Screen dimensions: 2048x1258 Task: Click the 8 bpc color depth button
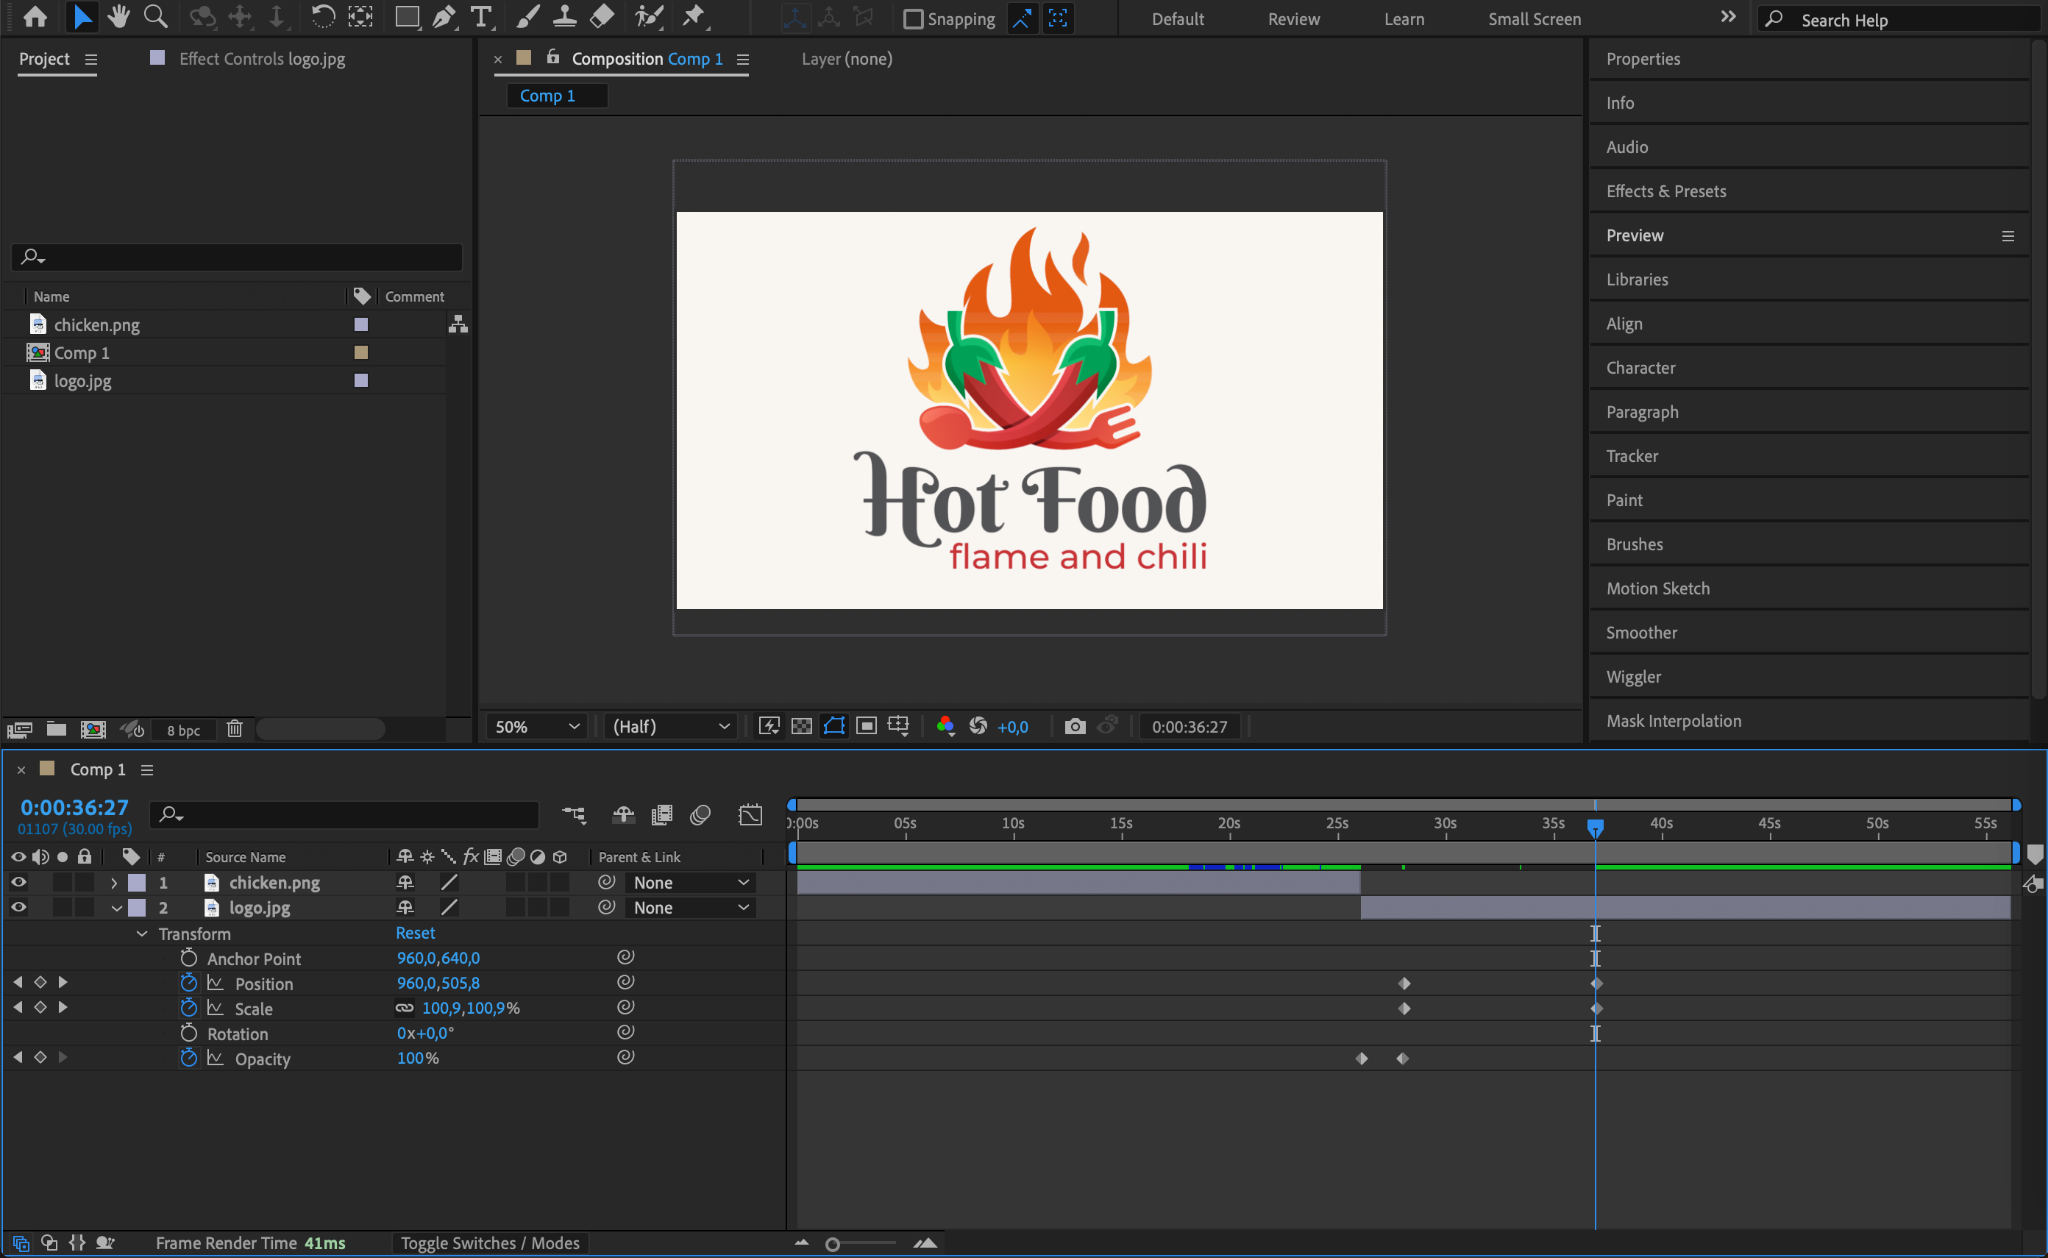pos(183,730)
